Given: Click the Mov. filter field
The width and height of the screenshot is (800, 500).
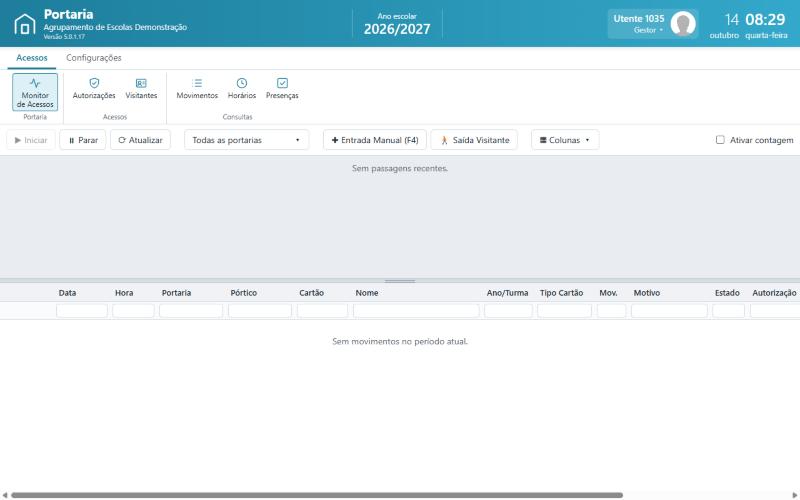Looking at the screenshot, I should pos(612,310).
